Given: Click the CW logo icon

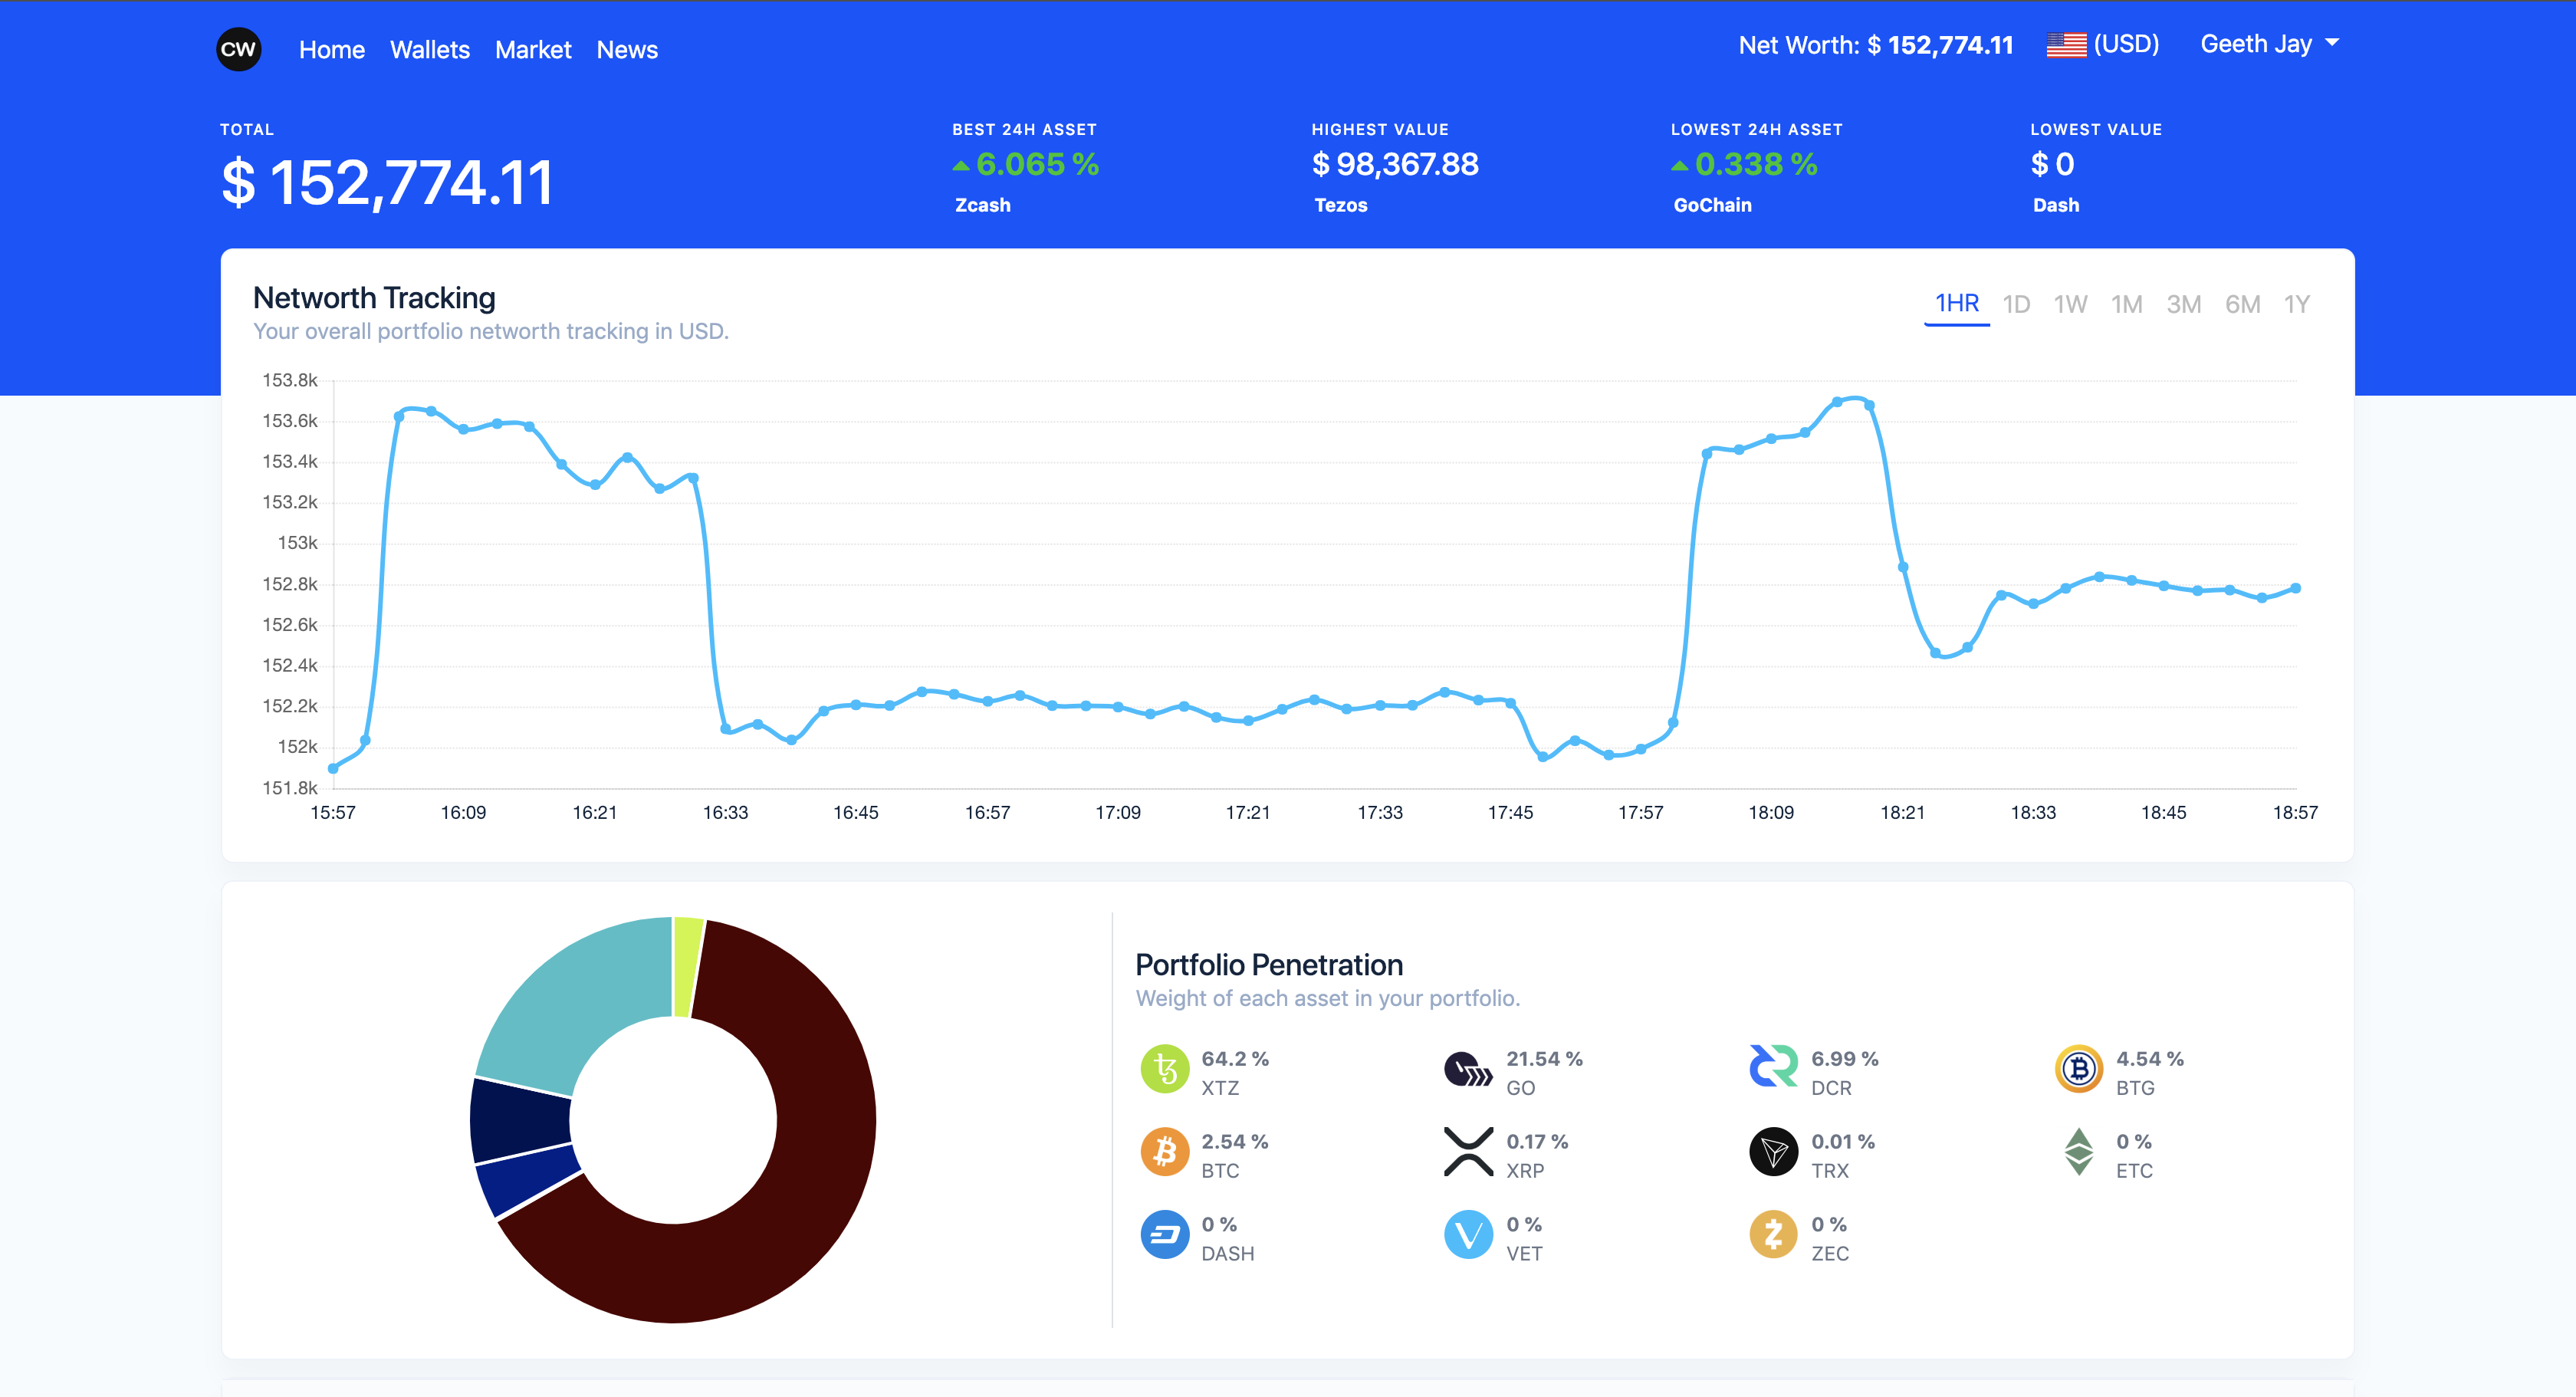Looking at the screenshot, I should (238, 49).
